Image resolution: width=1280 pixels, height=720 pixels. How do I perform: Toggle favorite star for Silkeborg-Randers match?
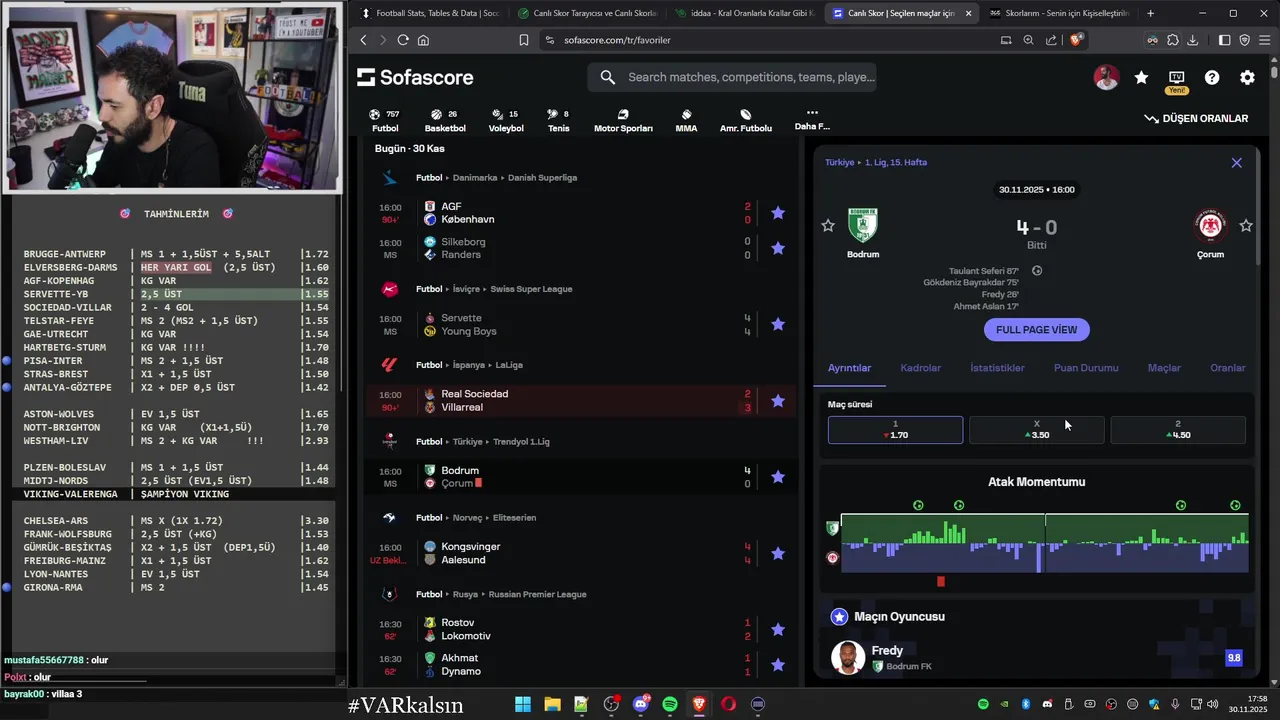click(778, 248)
